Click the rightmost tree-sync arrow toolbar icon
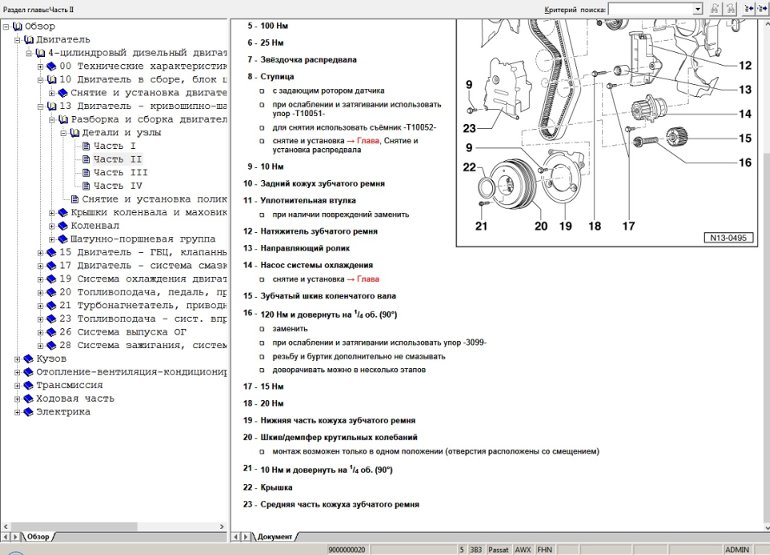The height and width of the screenshot is (555, 770). [x=764, y=9]
